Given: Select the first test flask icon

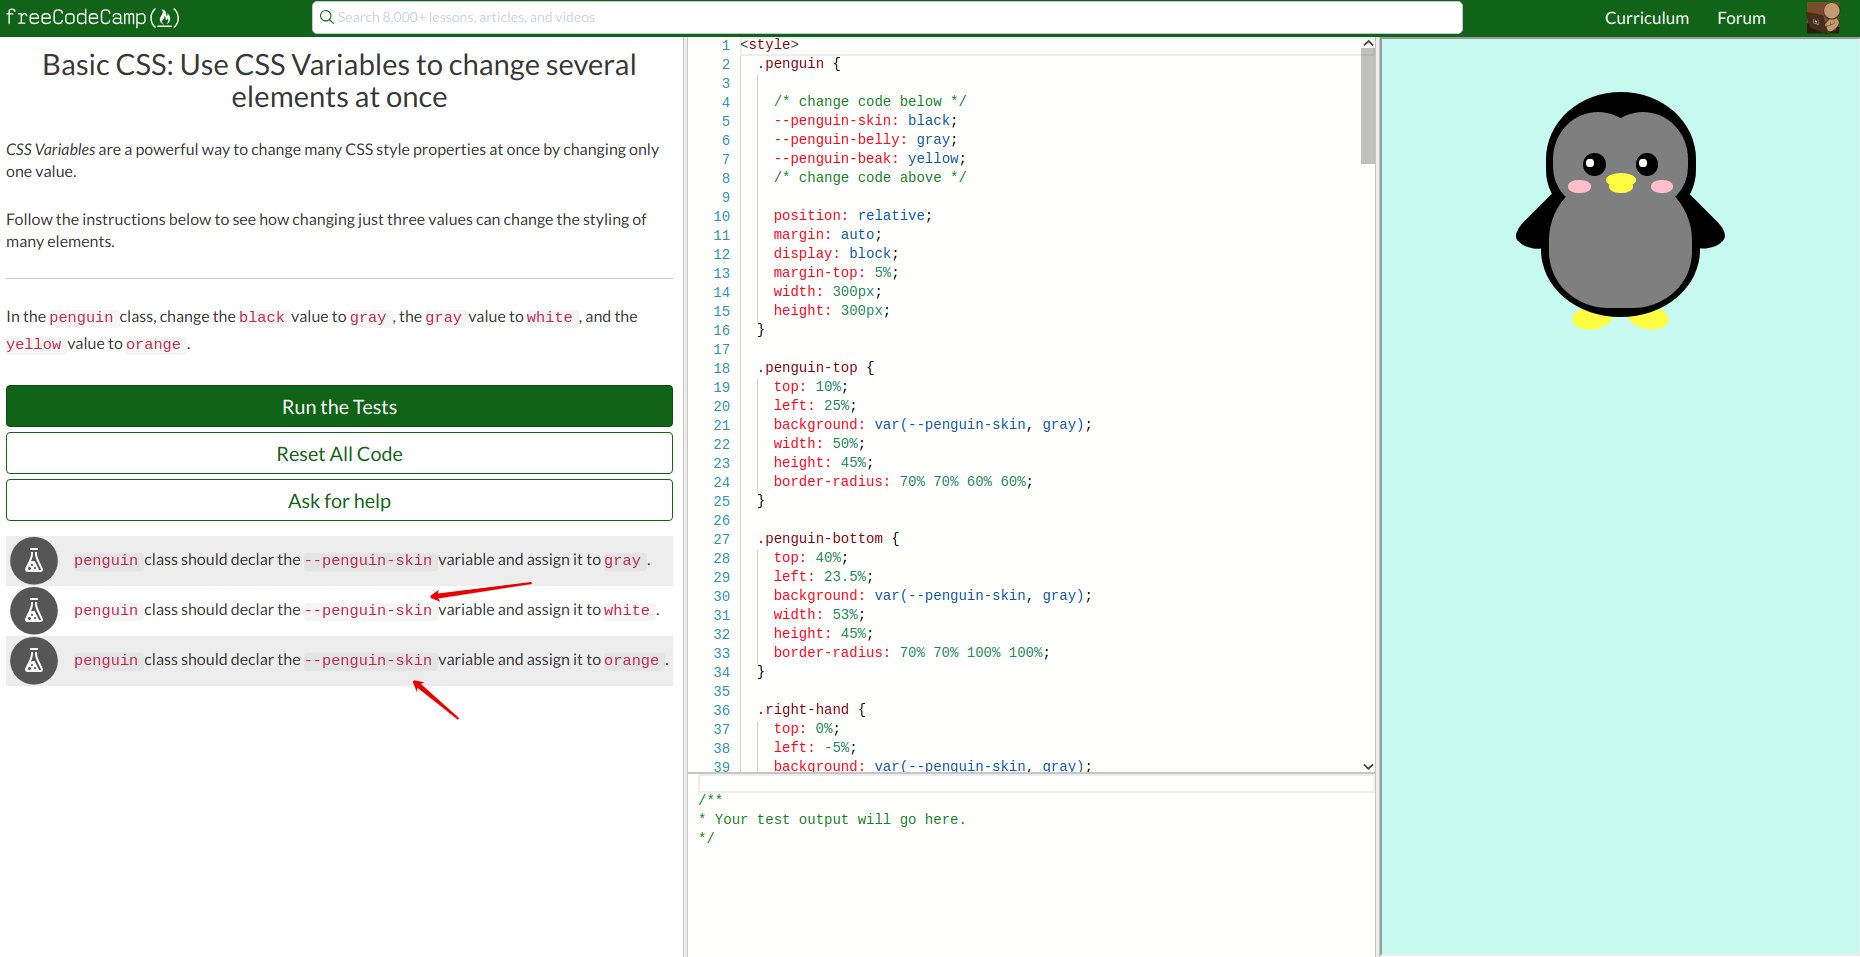Looking at the screenshot, I should click(x=33, y=561).
